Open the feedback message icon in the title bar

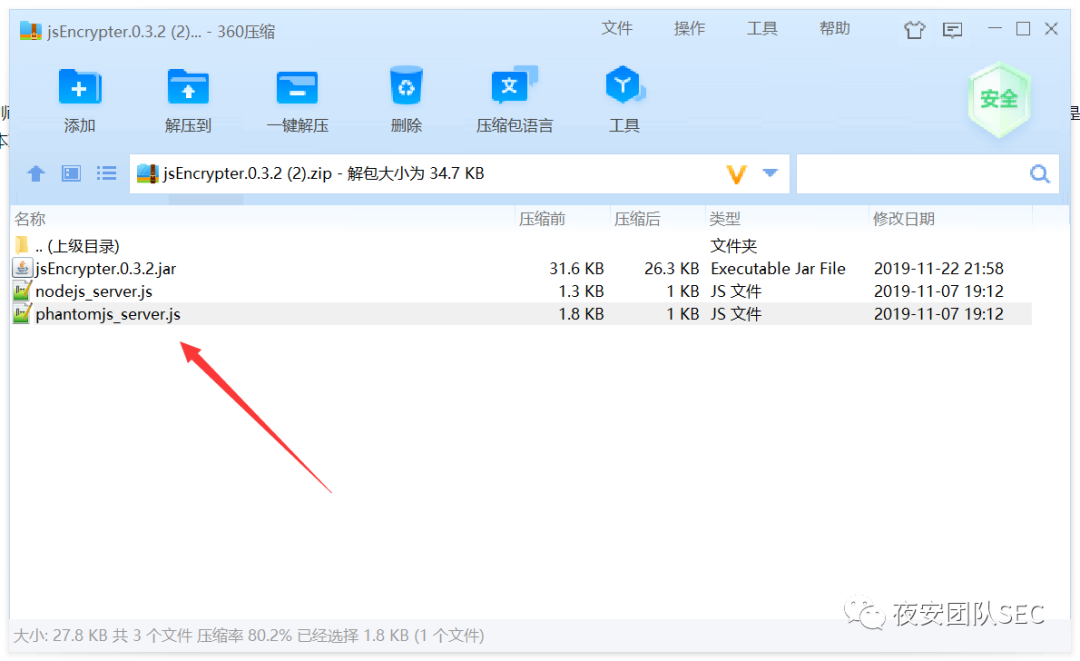tap(953, 30)
